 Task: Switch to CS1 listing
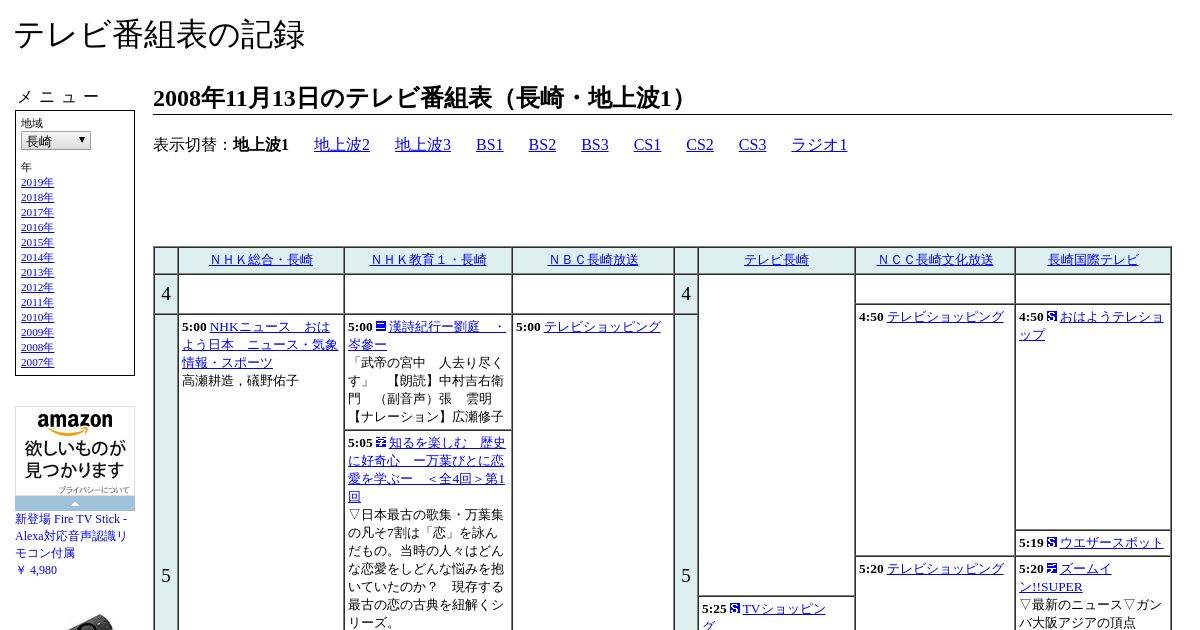tap(647, 145)
